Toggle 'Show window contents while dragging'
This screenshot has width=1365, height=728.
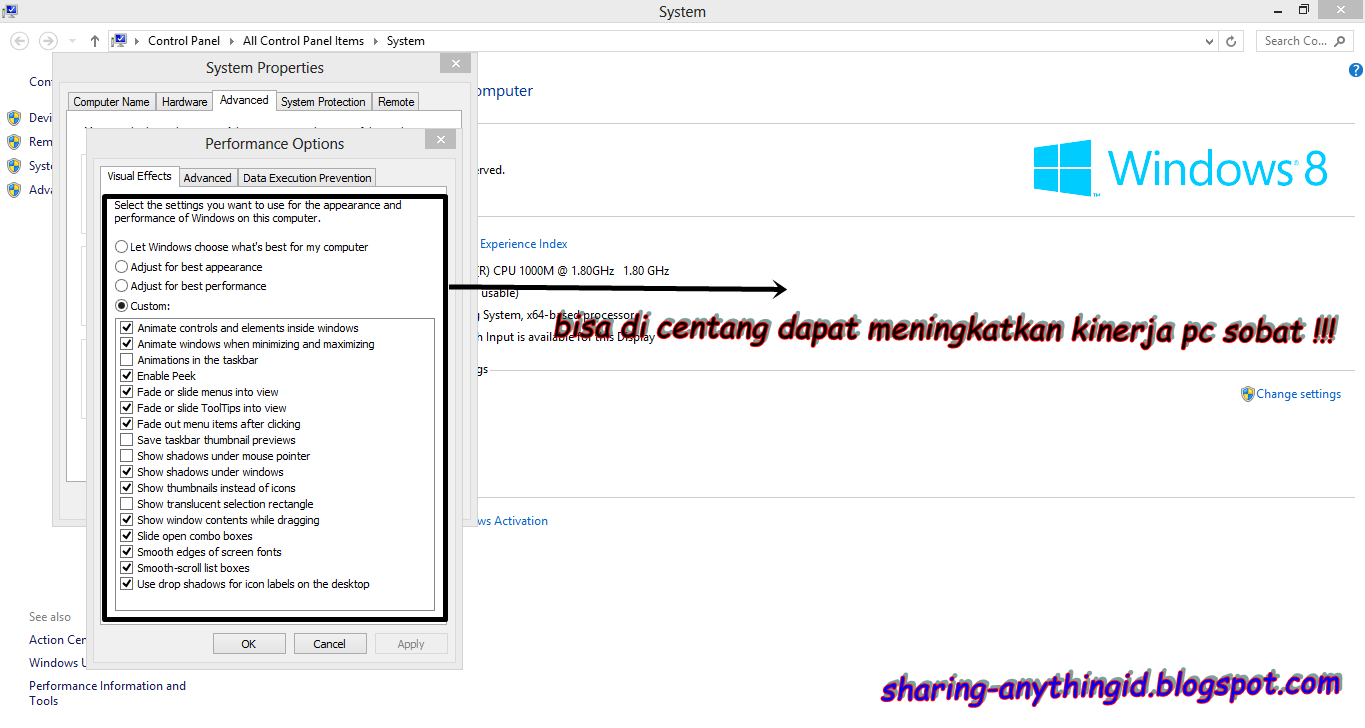pos(126,520)
